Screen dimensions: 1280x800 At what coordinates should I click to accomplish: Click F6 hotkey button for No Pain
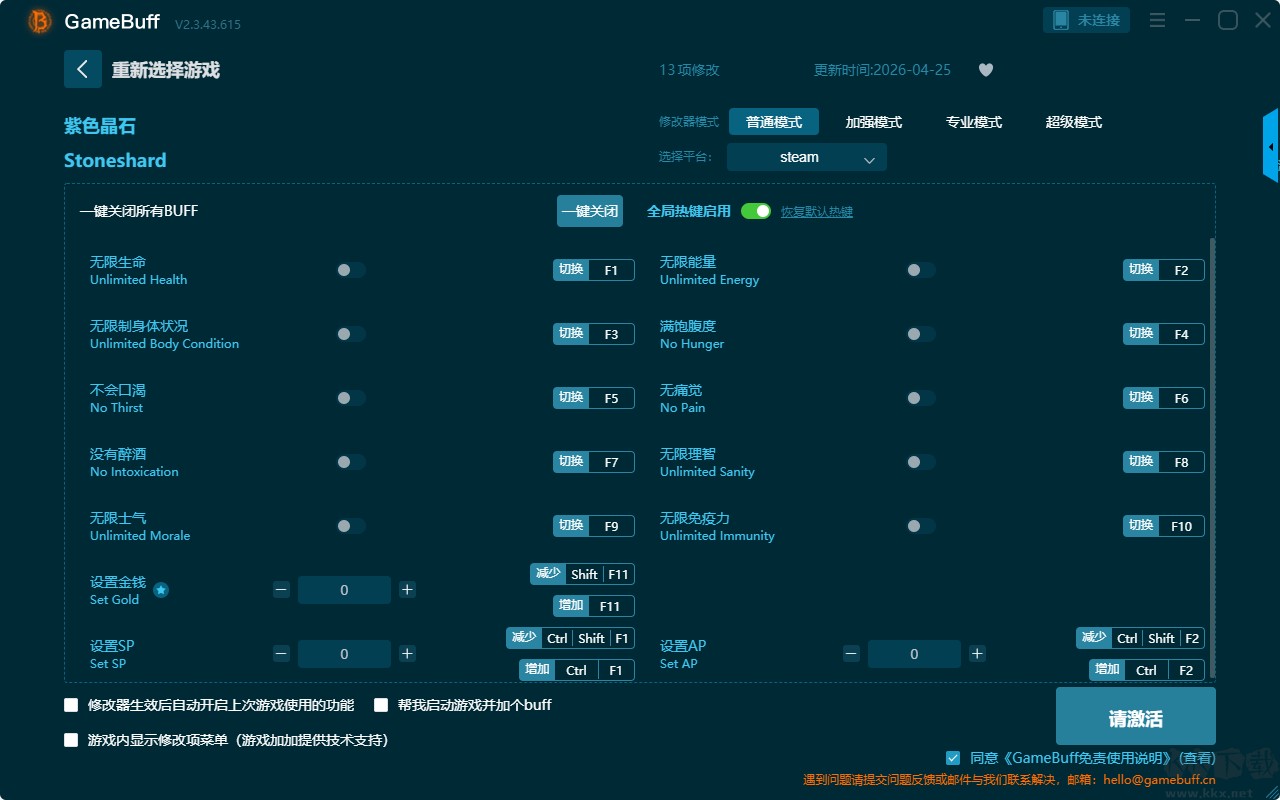1164,398
